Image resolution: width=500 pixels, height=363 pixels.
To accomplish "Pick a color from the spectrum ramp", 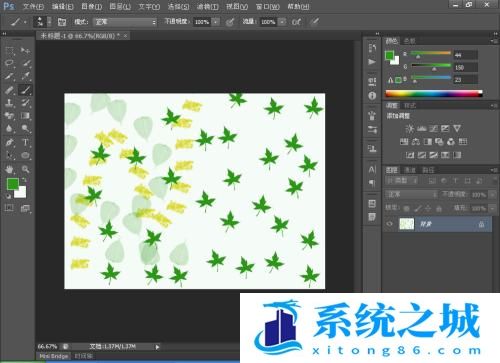I will pyautogui.click(x=434, y=94).
